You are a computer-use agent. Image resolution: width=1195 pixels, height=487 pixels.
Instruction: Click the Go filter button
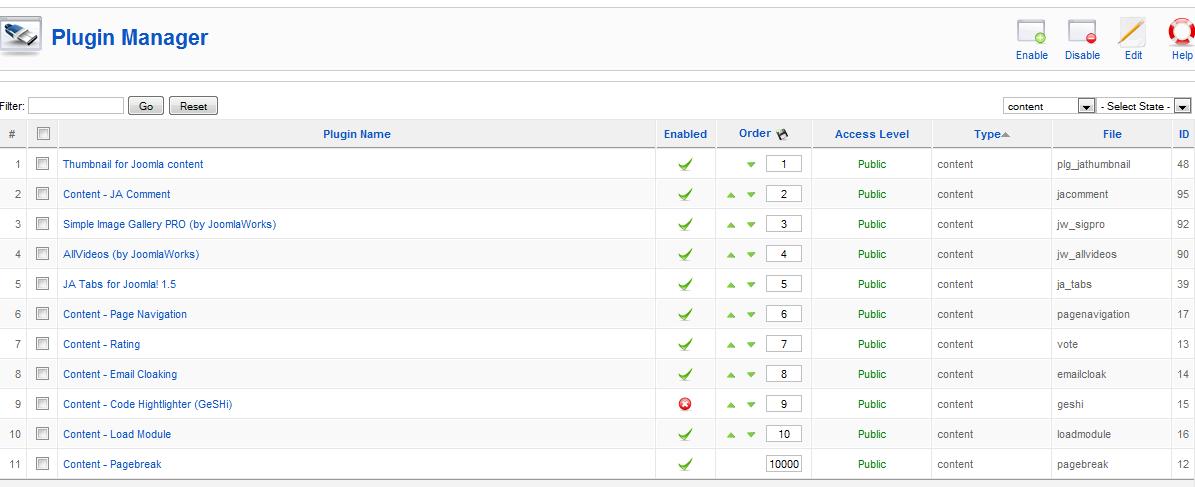point(146,106)
